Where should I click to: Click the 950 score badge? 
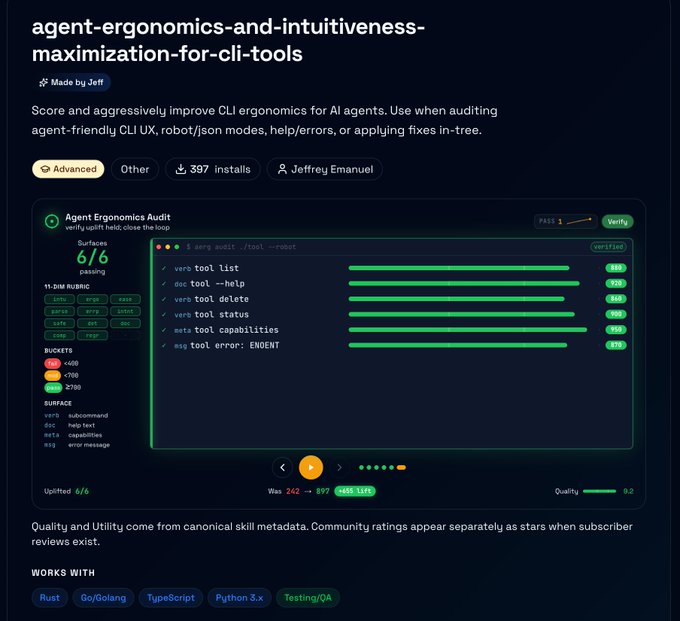[616, 330]
